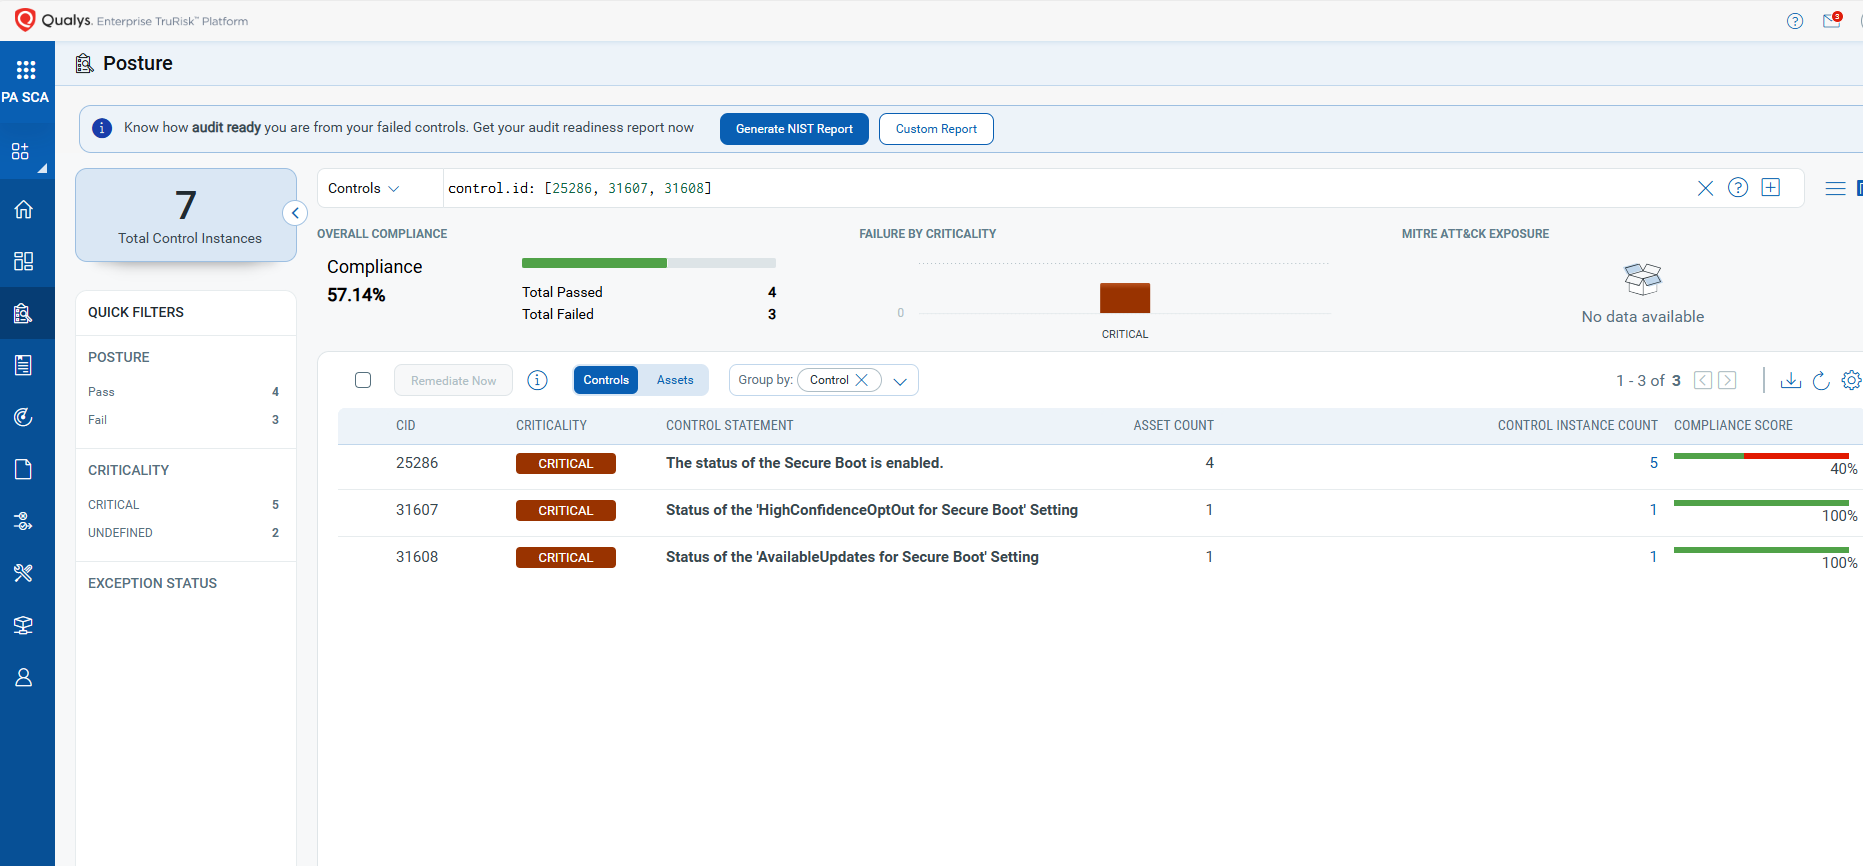Collapse the left filter panel arrow
Image resolution: width=1863 pixels, height=866 pixels.
click(x=295, y=213)
